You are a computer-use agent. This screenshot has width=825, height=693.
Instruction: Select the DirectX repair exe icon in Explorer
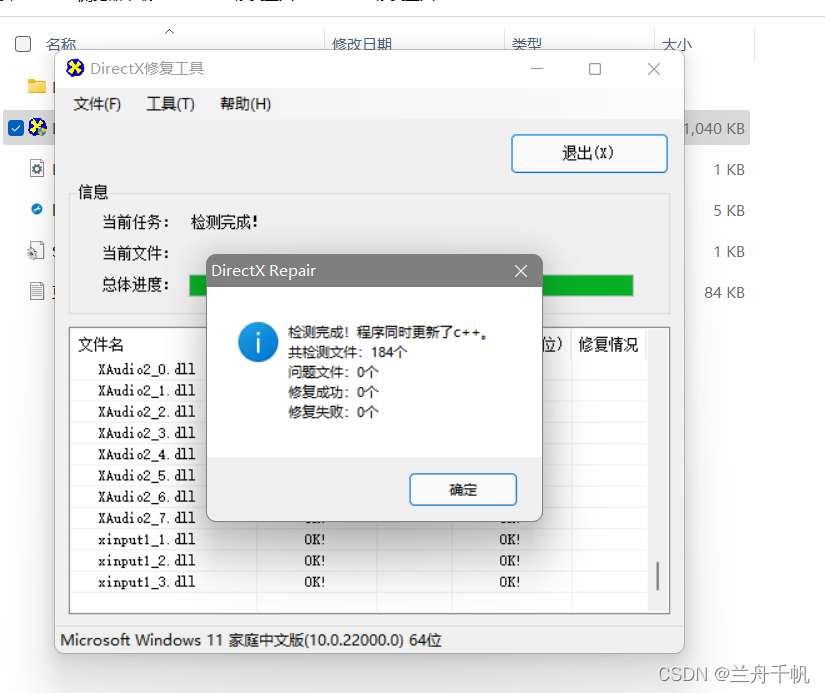[37, 127]
